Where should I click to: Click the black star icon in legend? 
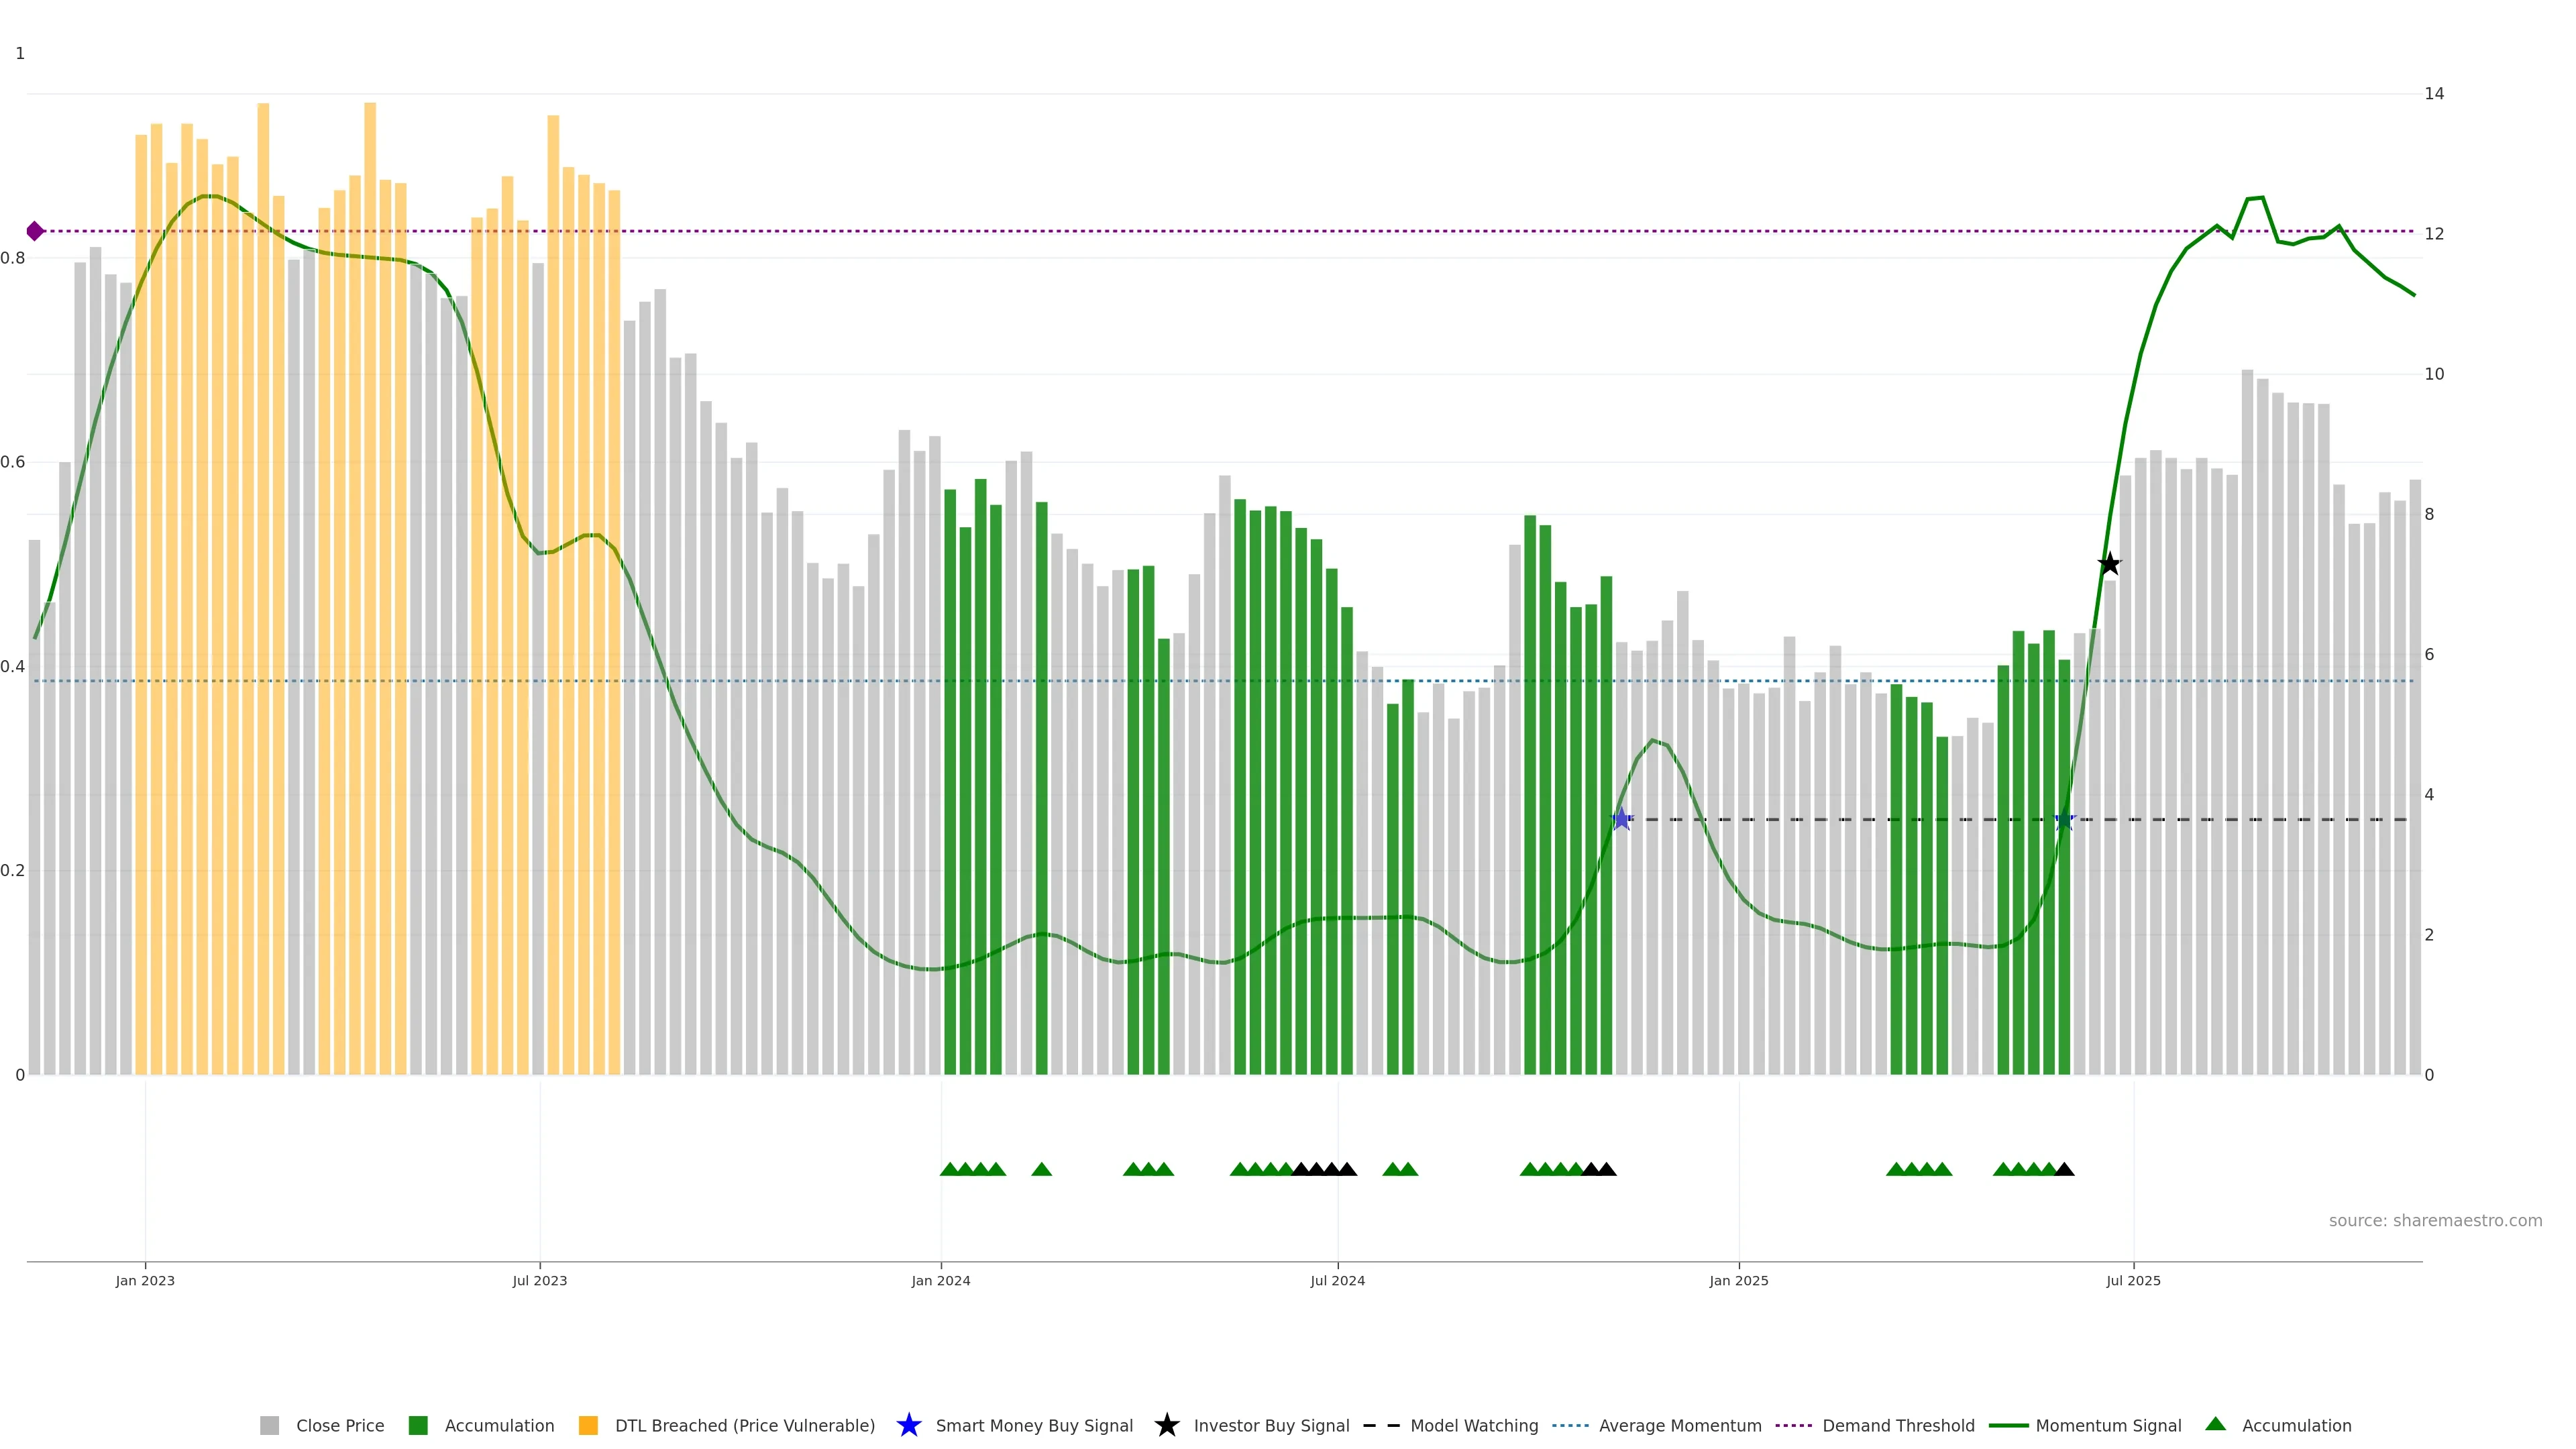pyautogui.click(x=1166, y=1425)
